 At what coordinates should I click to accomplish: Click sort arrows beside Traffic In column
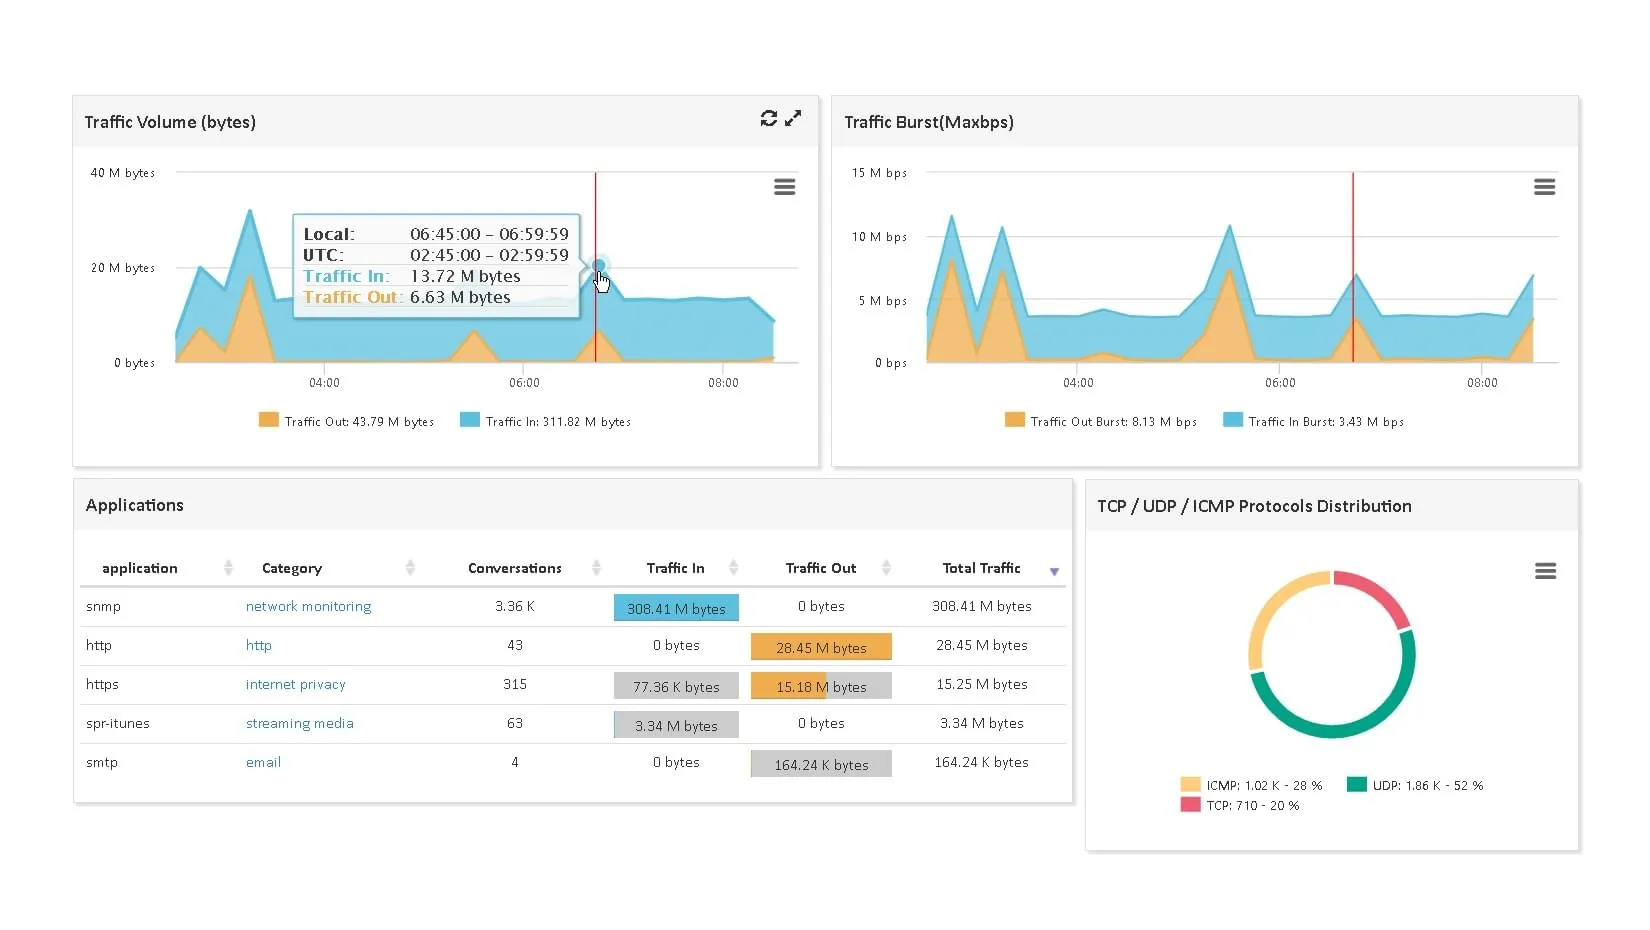[733, 568]
